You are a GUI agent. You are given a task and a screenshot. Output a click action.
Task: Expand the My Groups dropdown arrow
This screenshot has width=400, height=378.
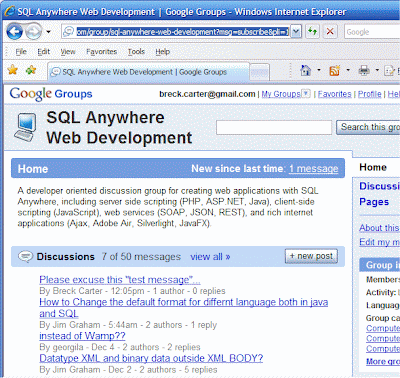click(x=306, y=94)
